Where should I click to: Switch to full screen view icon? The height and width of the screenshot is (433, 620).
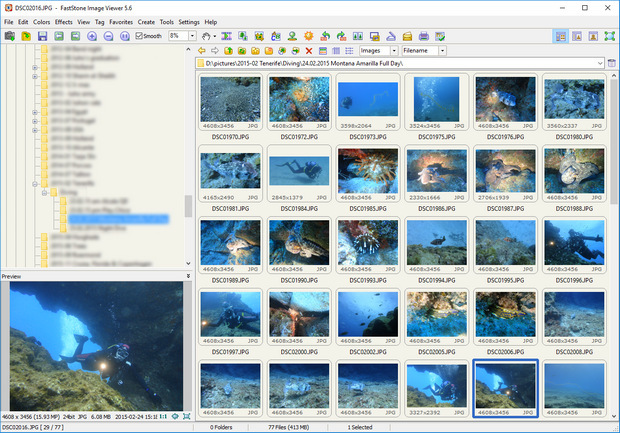click(x=609, y=36)
